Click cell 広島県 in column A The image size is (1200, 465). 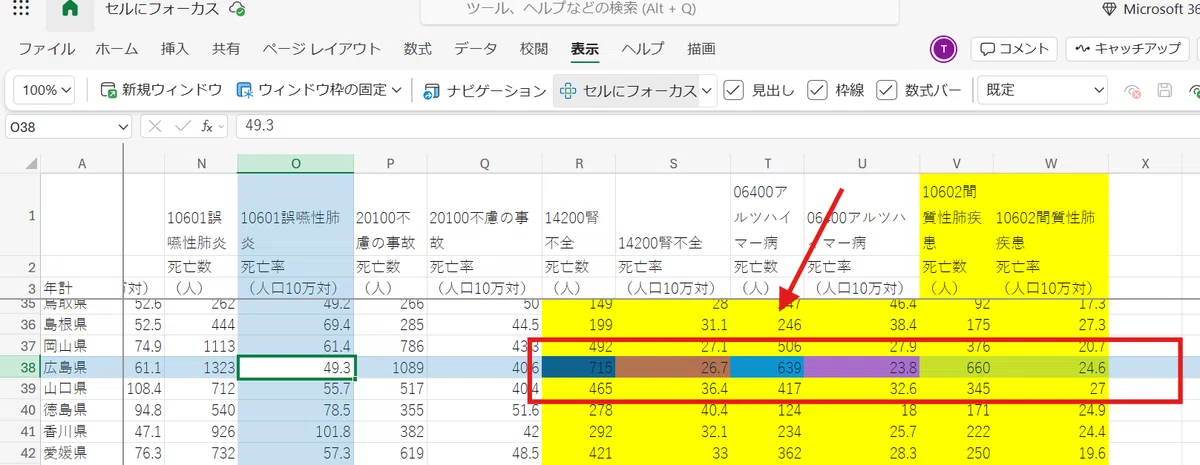81,368
